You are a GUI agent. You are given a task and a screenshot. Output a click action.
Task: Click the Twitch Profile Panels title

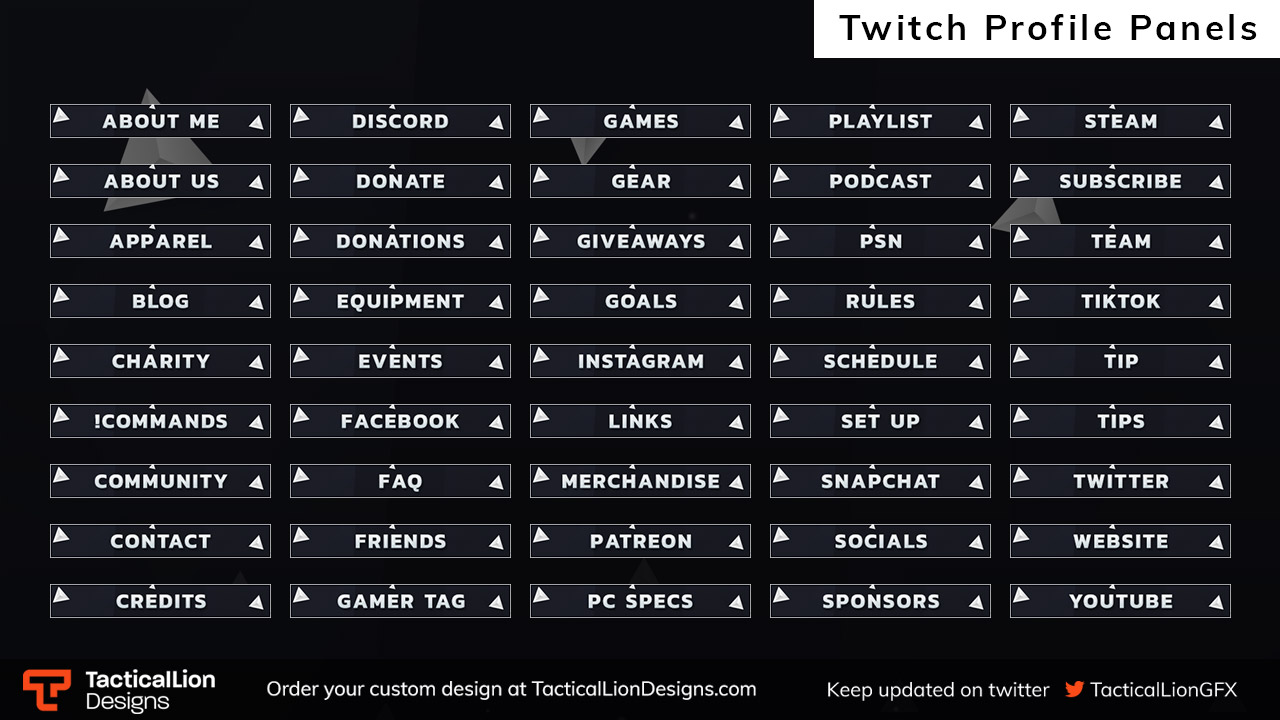(x=1047, y=28)
